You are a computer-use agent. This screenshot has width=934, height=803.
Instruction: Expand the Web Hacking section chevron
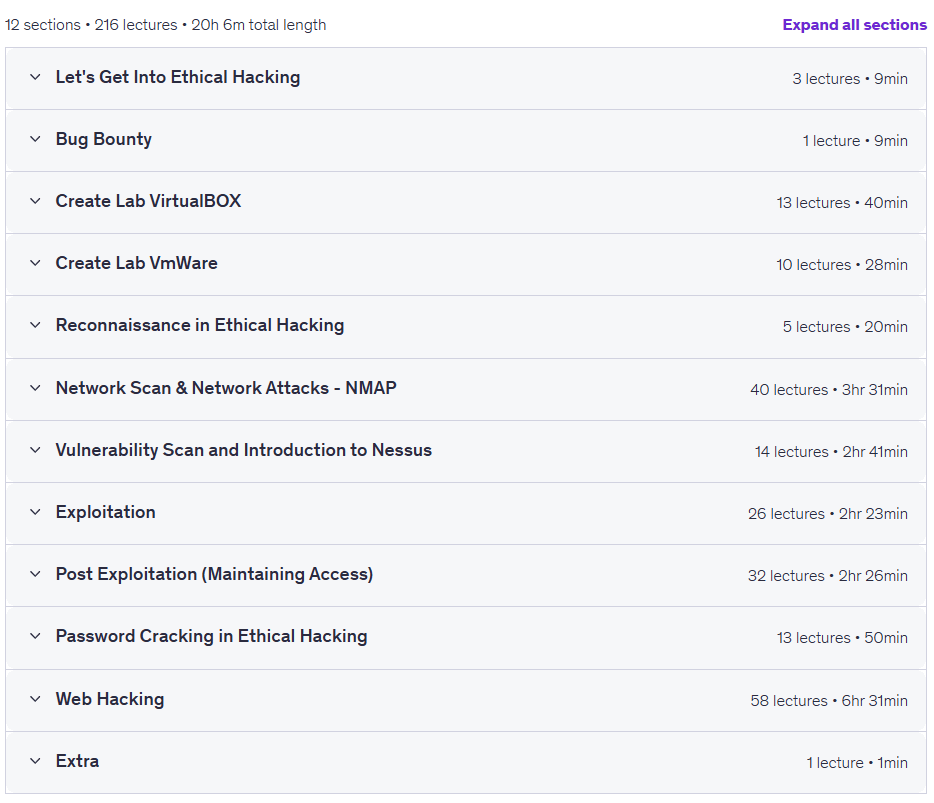click(36, 699)
